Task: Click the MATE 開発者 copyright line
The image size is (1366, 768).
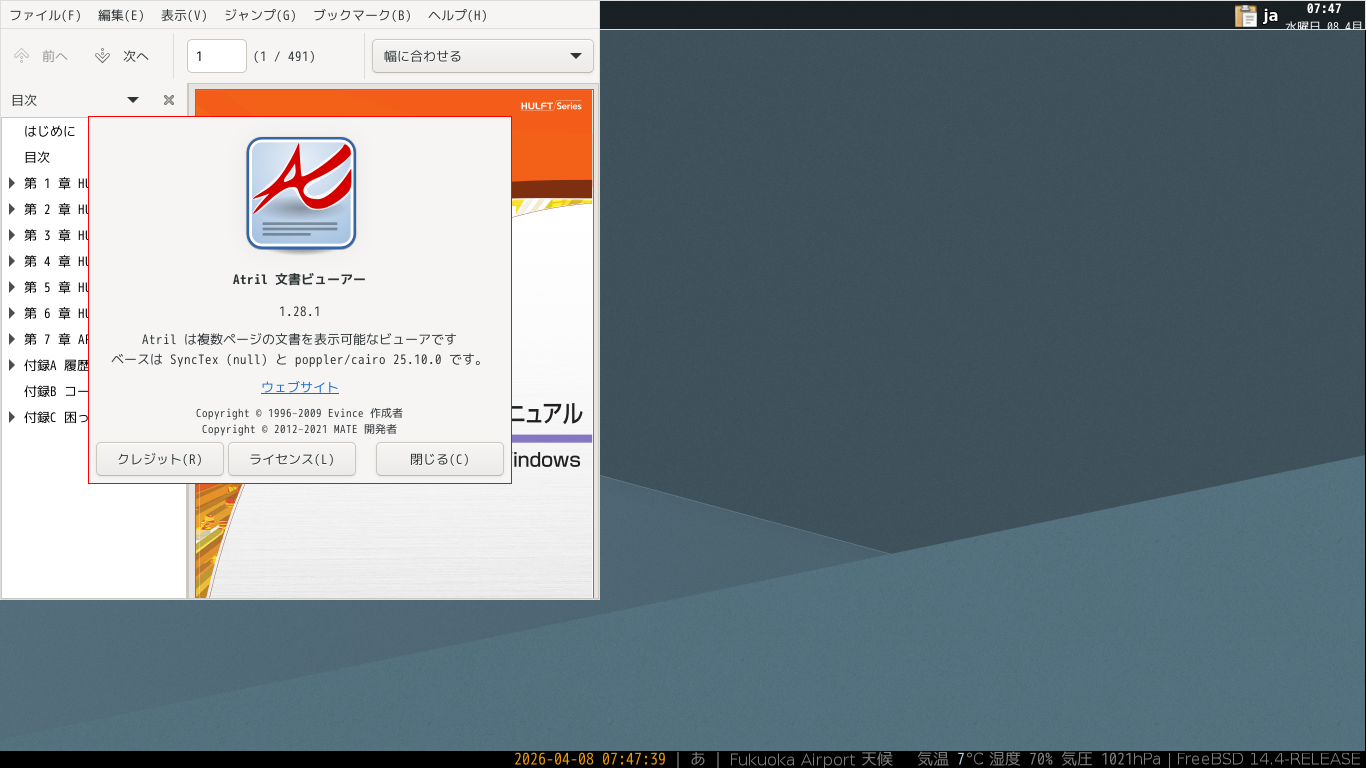Action: click(x=299, y=429)
